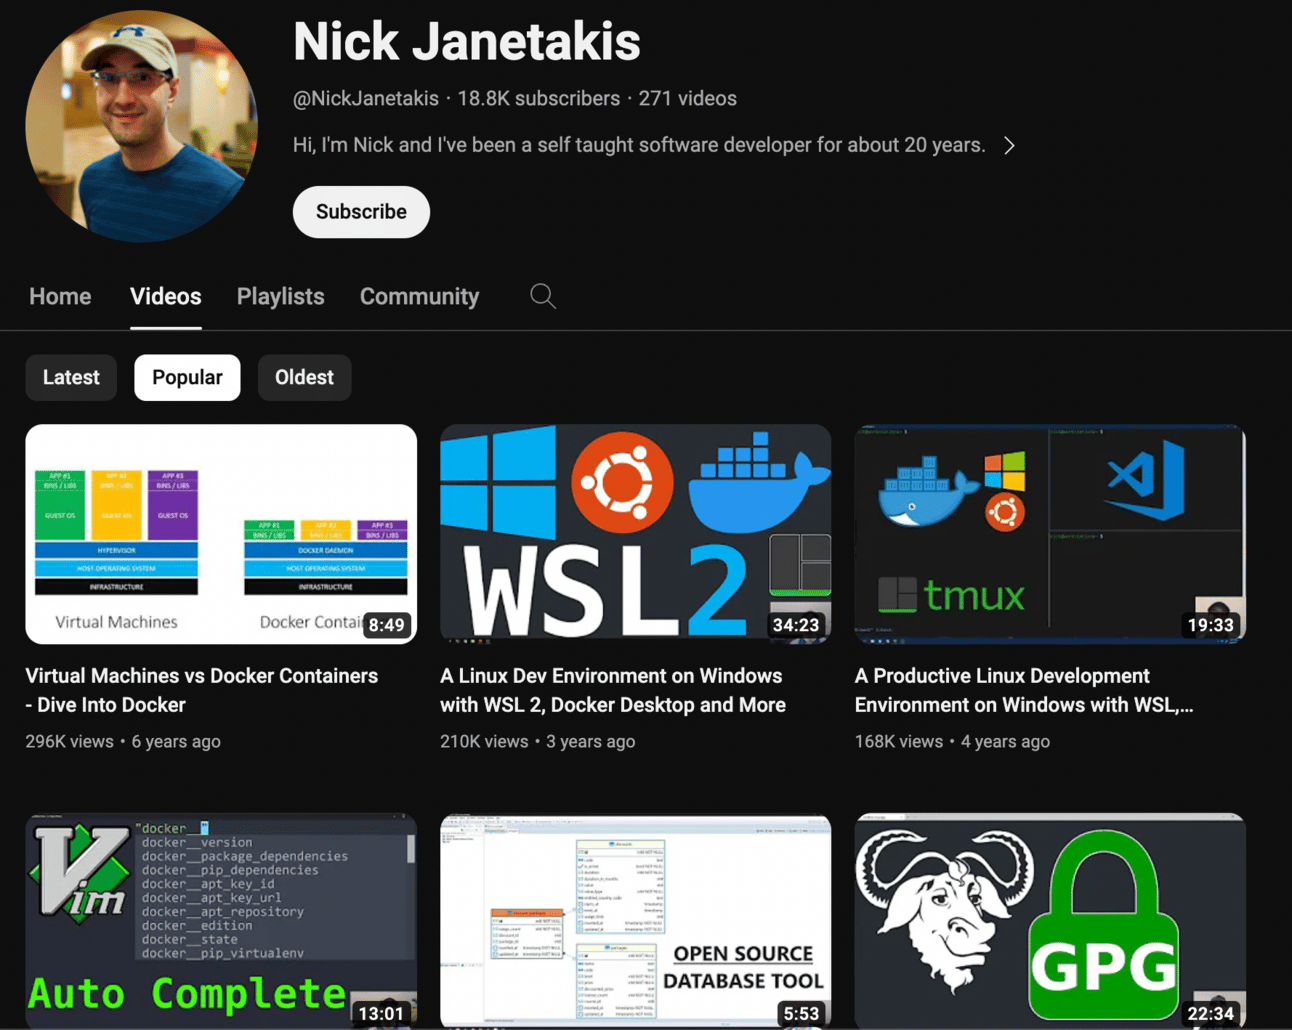Switch to the Home tab
Image resolution: width=1292 pixels, height=1030 pixels.
pyautogui.click(x=60, y=296)
